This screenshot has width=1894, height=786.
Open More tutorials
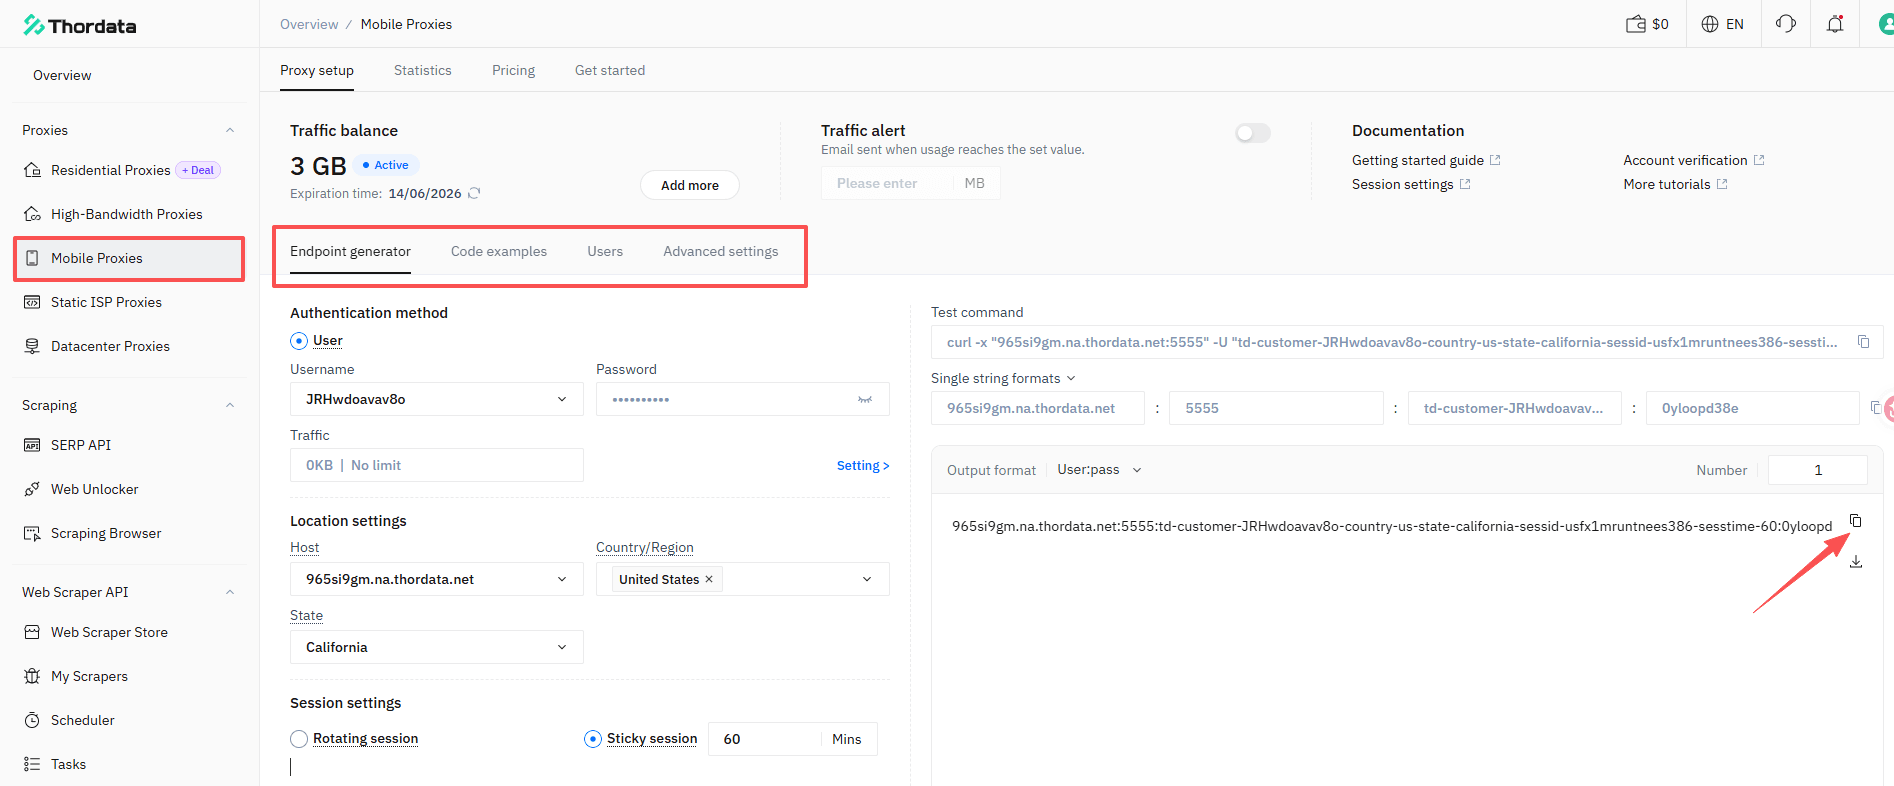tap(1675, 184)
